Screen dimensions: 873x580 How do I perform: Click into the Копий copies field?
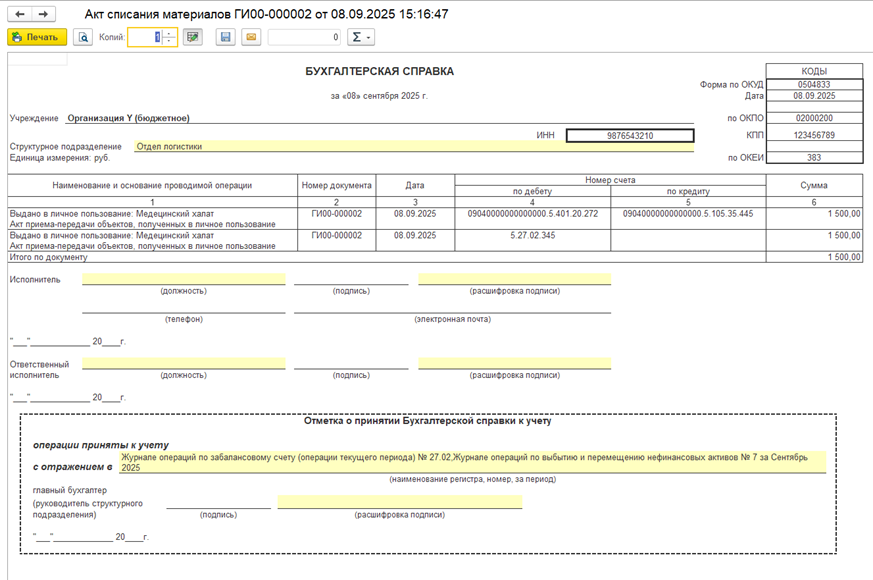145,37
